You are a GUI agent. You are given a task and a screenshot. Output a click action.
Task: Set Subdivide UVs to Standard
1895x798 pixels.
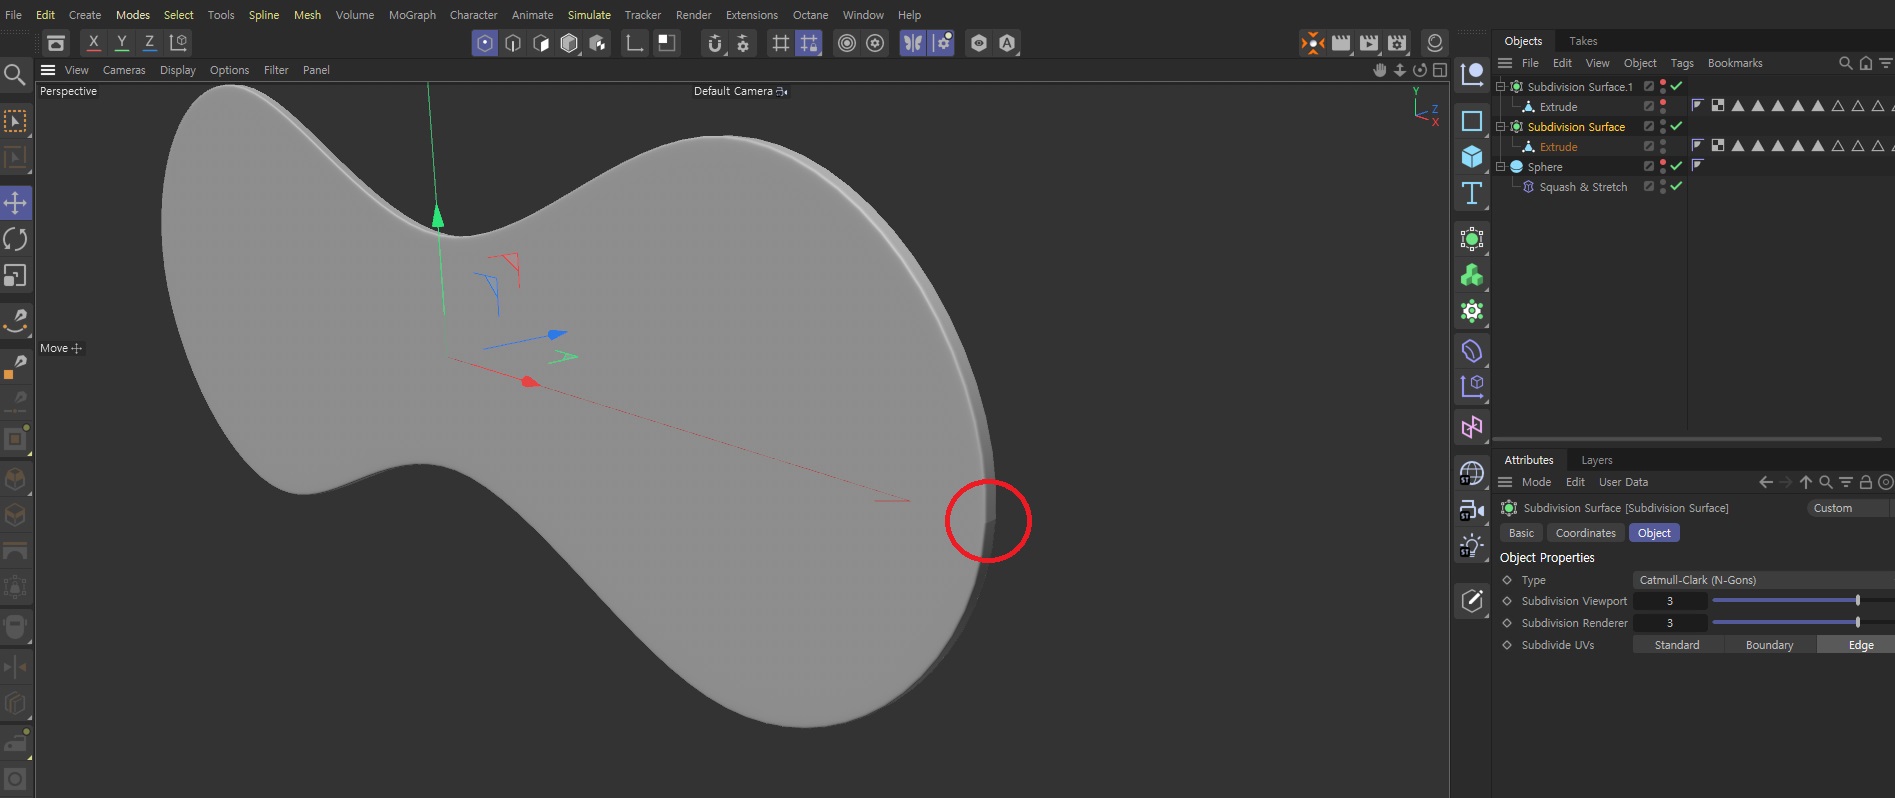[1677, 645]
